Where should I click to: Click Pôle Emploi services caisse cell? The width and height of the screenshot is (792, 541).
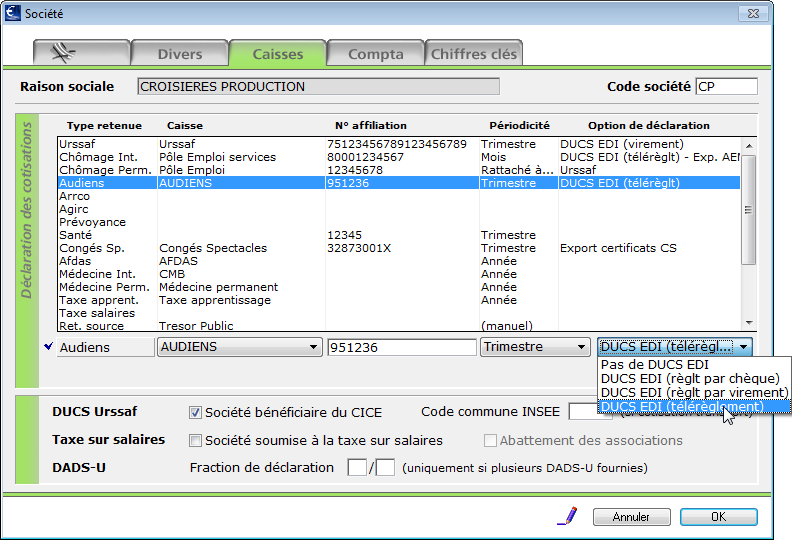pyautogui.click(x=218, y=157)
